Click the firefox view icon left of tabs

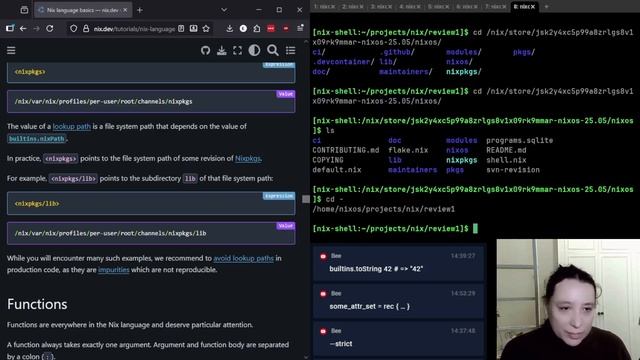tap(24, 10)
